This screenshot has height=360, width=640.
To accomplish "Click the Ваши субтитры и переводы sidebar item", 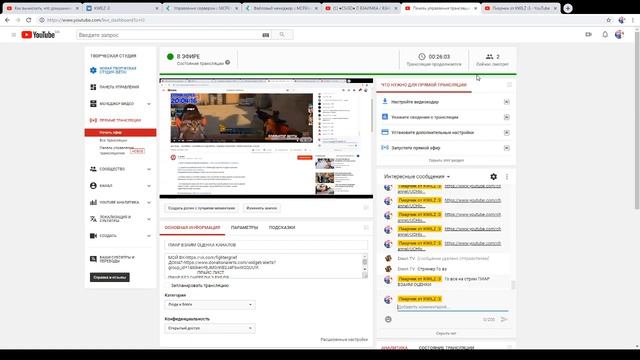I will pos(113,259).
